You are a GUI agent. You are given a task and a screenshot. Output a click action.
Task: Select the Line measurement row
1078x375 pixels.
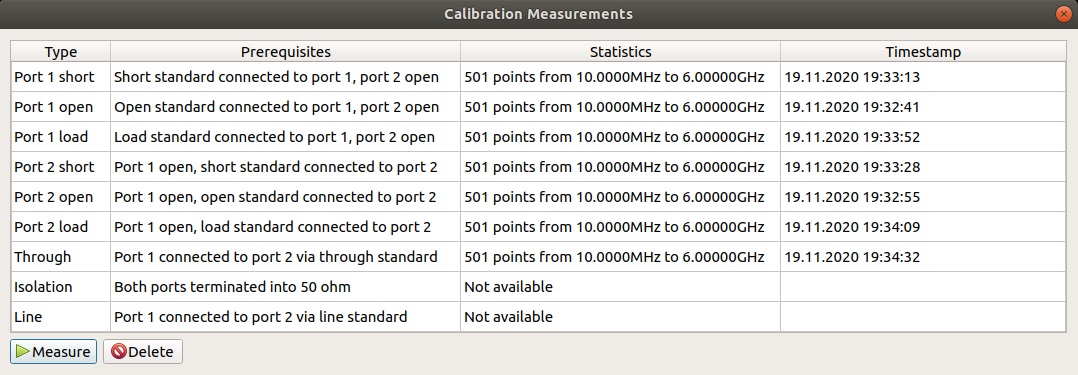tap(539, 317)
